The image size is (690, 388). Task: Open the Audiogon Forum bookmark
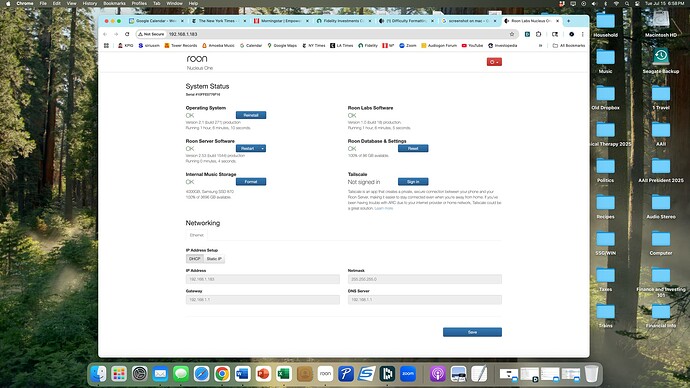(x=439, y=45)
